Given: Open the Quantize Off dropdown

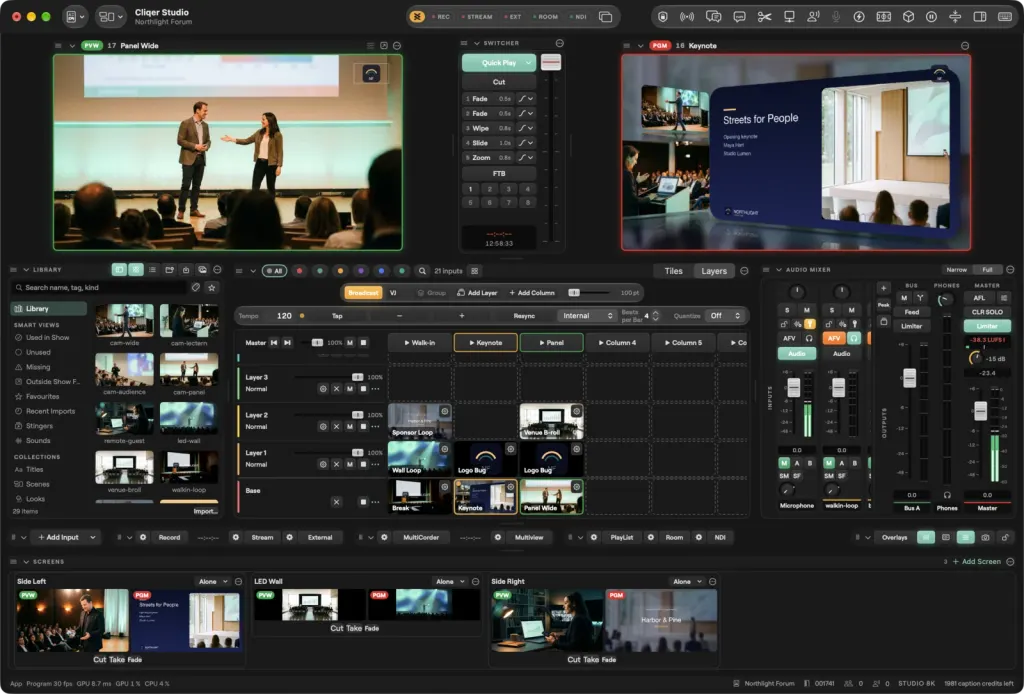Looking at the screenshot, I should 724,316.
